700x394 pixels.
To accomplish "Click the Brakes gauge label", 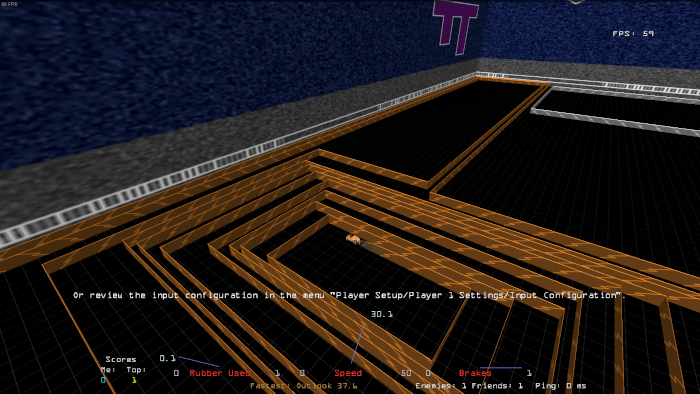I will 475,373.
